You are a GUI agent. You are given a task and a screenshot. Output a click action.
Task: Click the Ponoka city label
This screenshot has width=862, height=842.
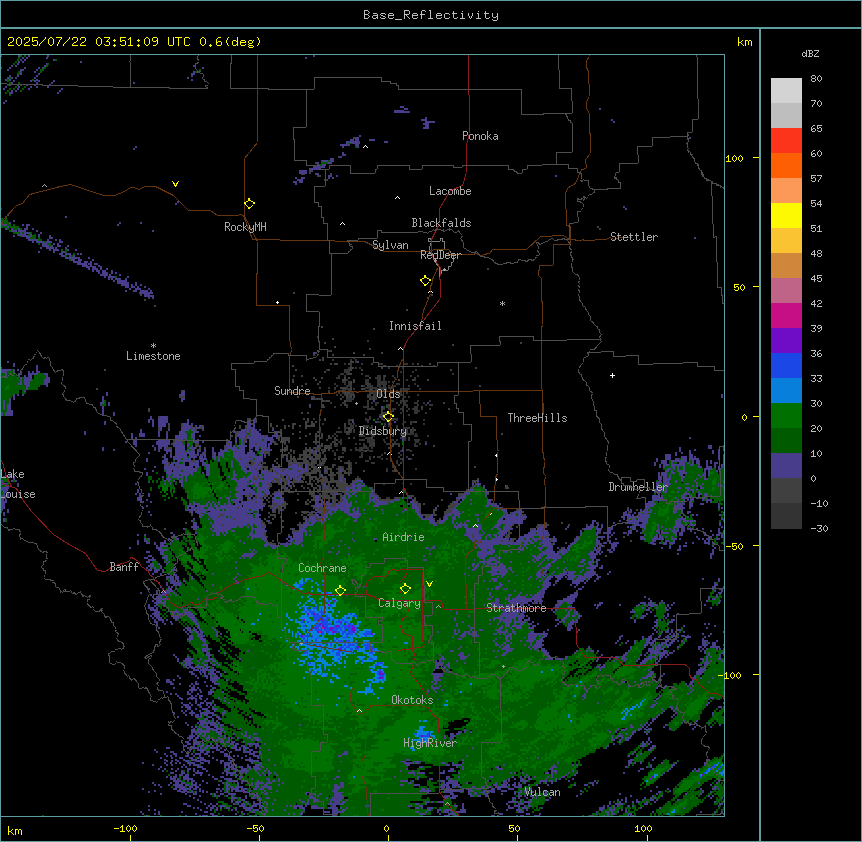pos(480,136)
